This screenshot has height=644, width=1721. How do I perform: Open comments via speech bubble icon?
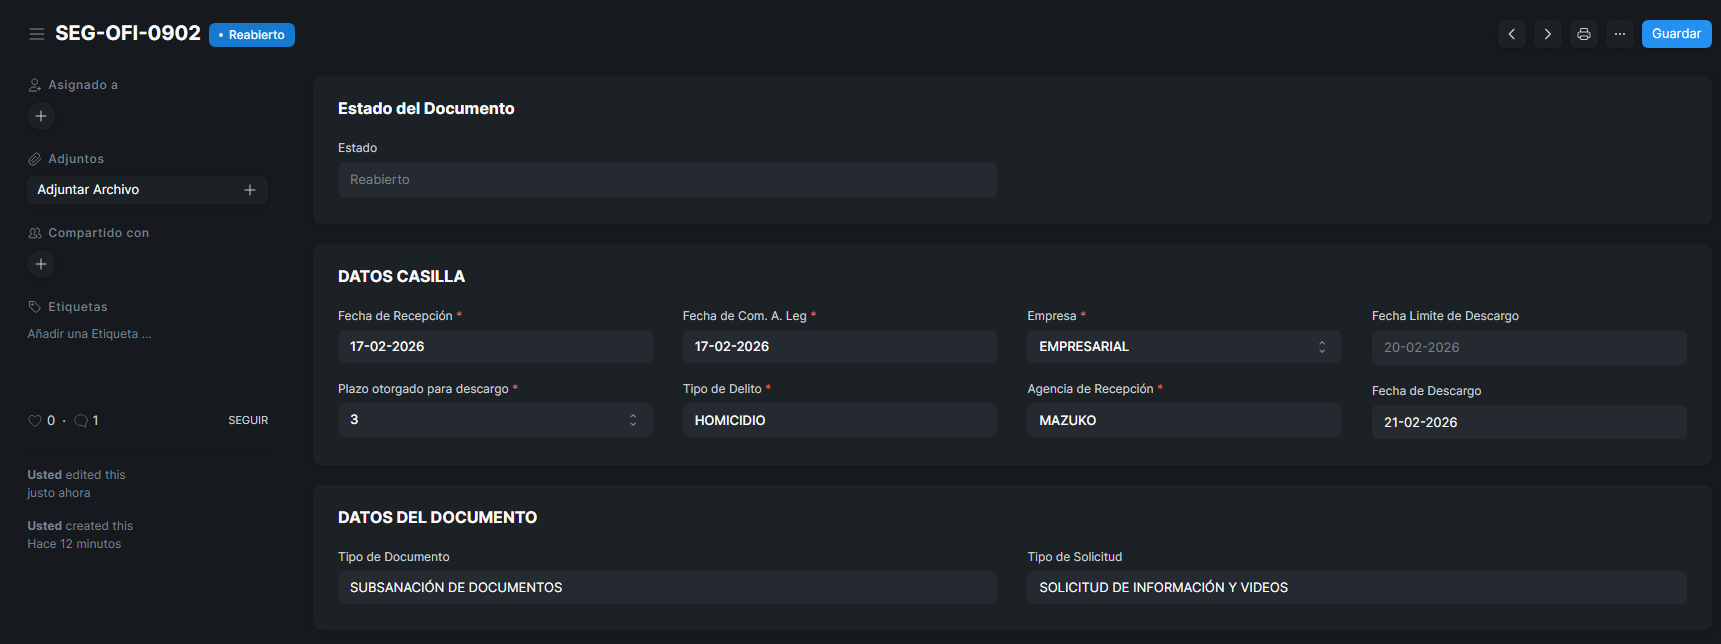81,421
